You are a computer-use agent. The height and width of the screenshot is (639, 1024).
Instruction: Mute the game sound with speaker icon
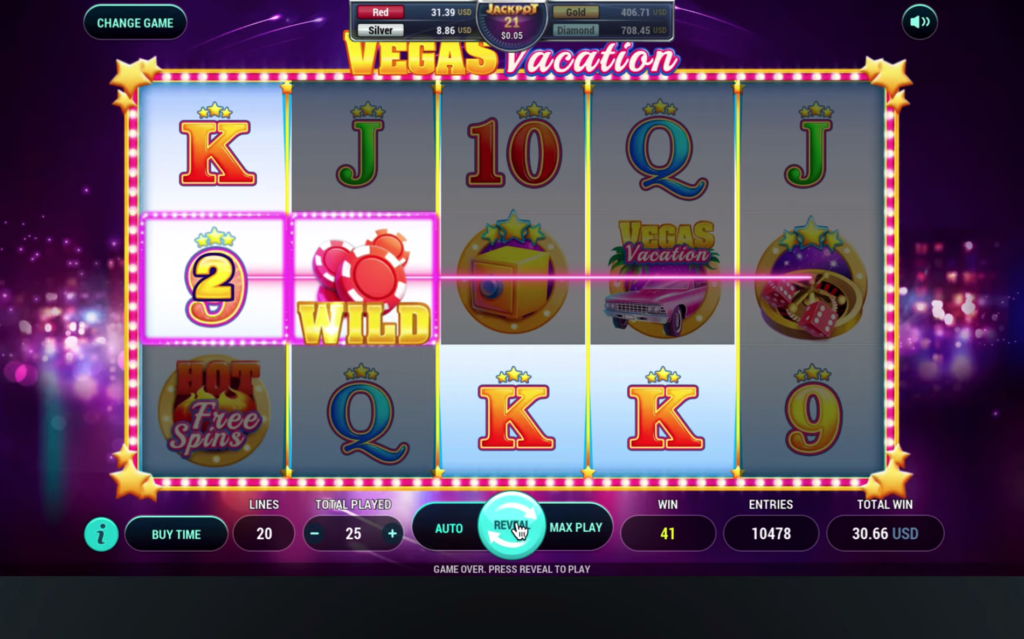920,22
